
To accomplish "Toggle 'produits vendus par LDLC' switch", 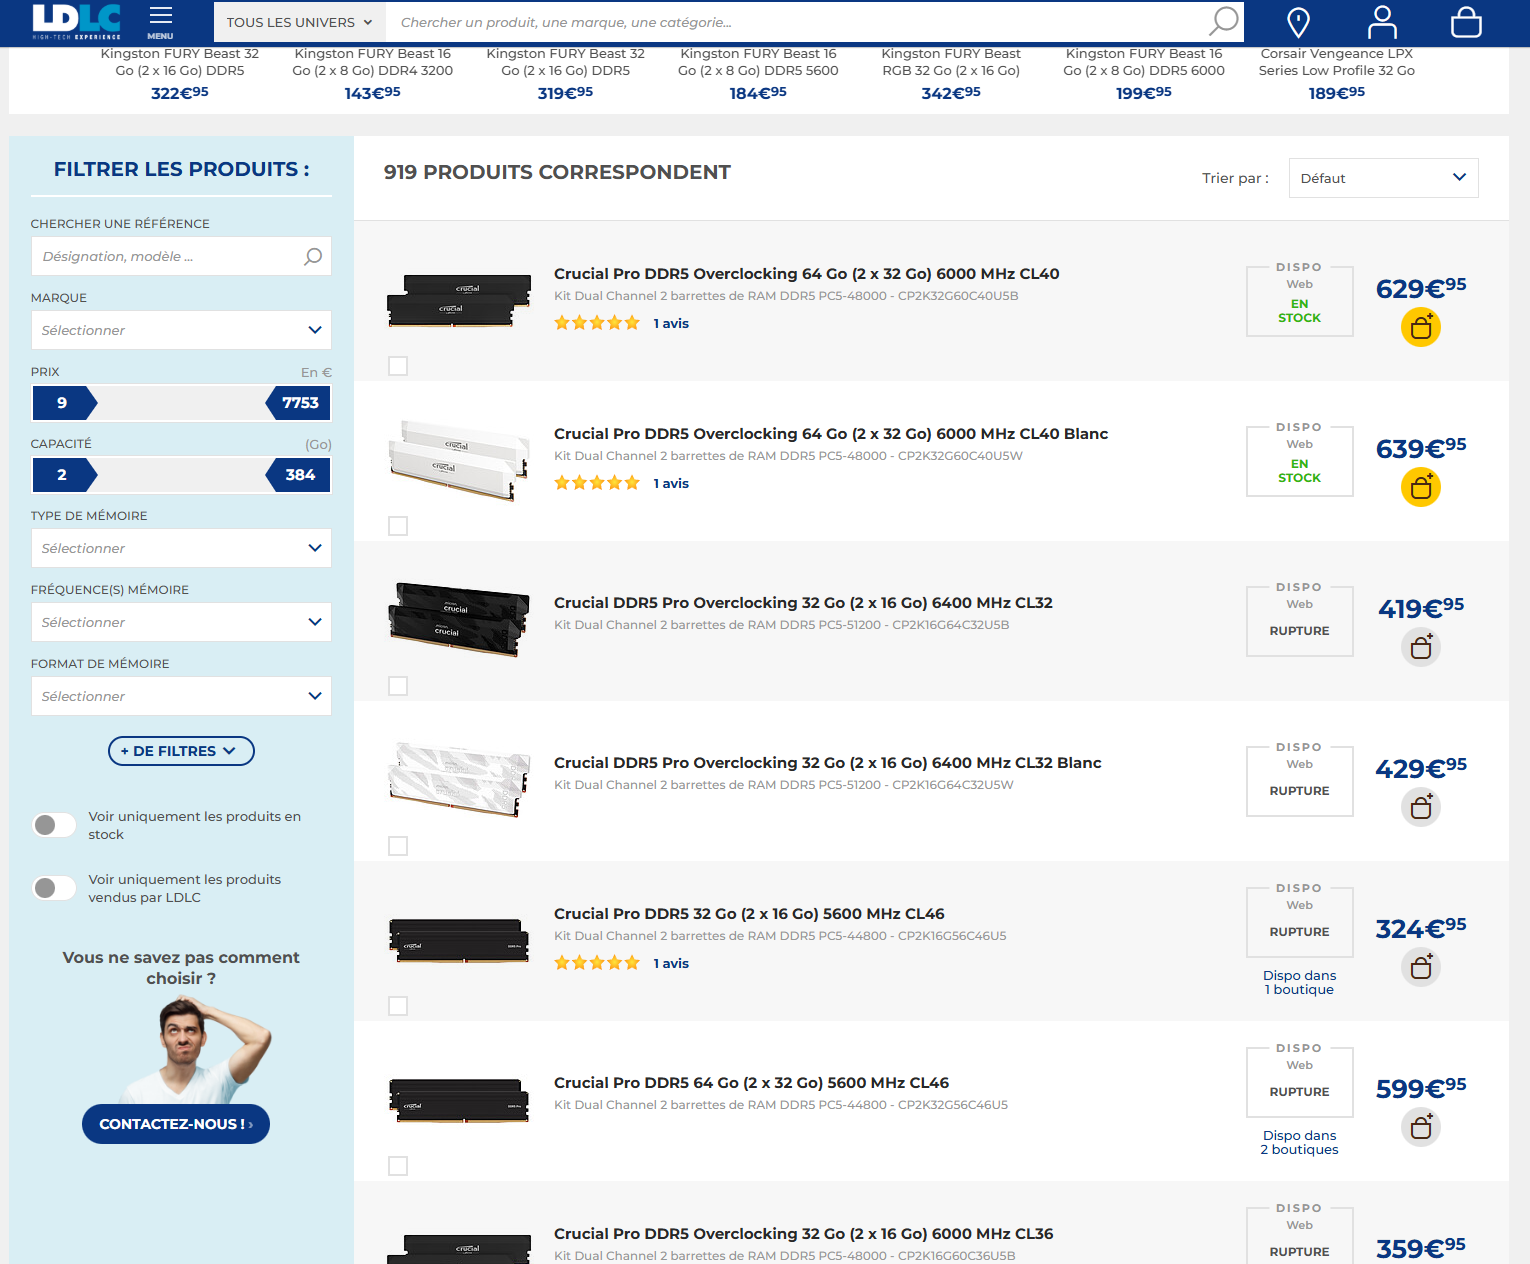I will (x=54, y=888).
